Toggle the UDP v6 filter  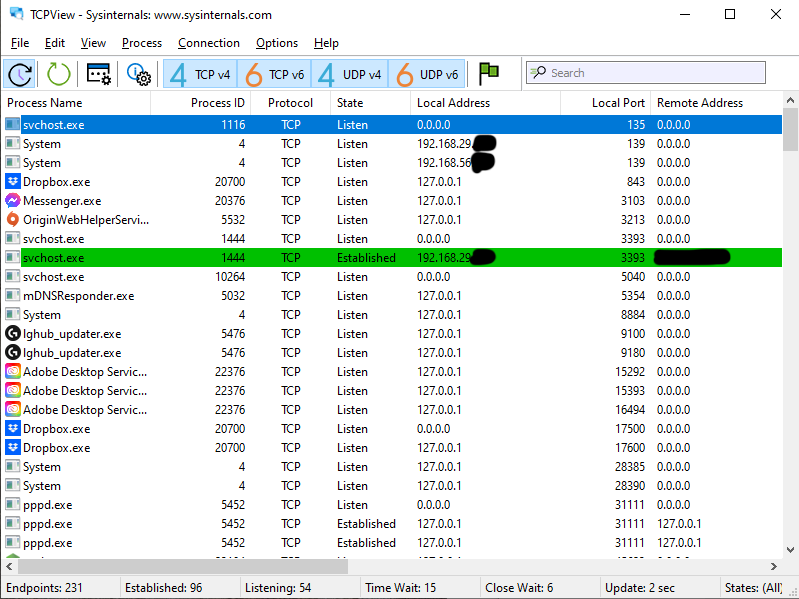click(x=427, y=74)
